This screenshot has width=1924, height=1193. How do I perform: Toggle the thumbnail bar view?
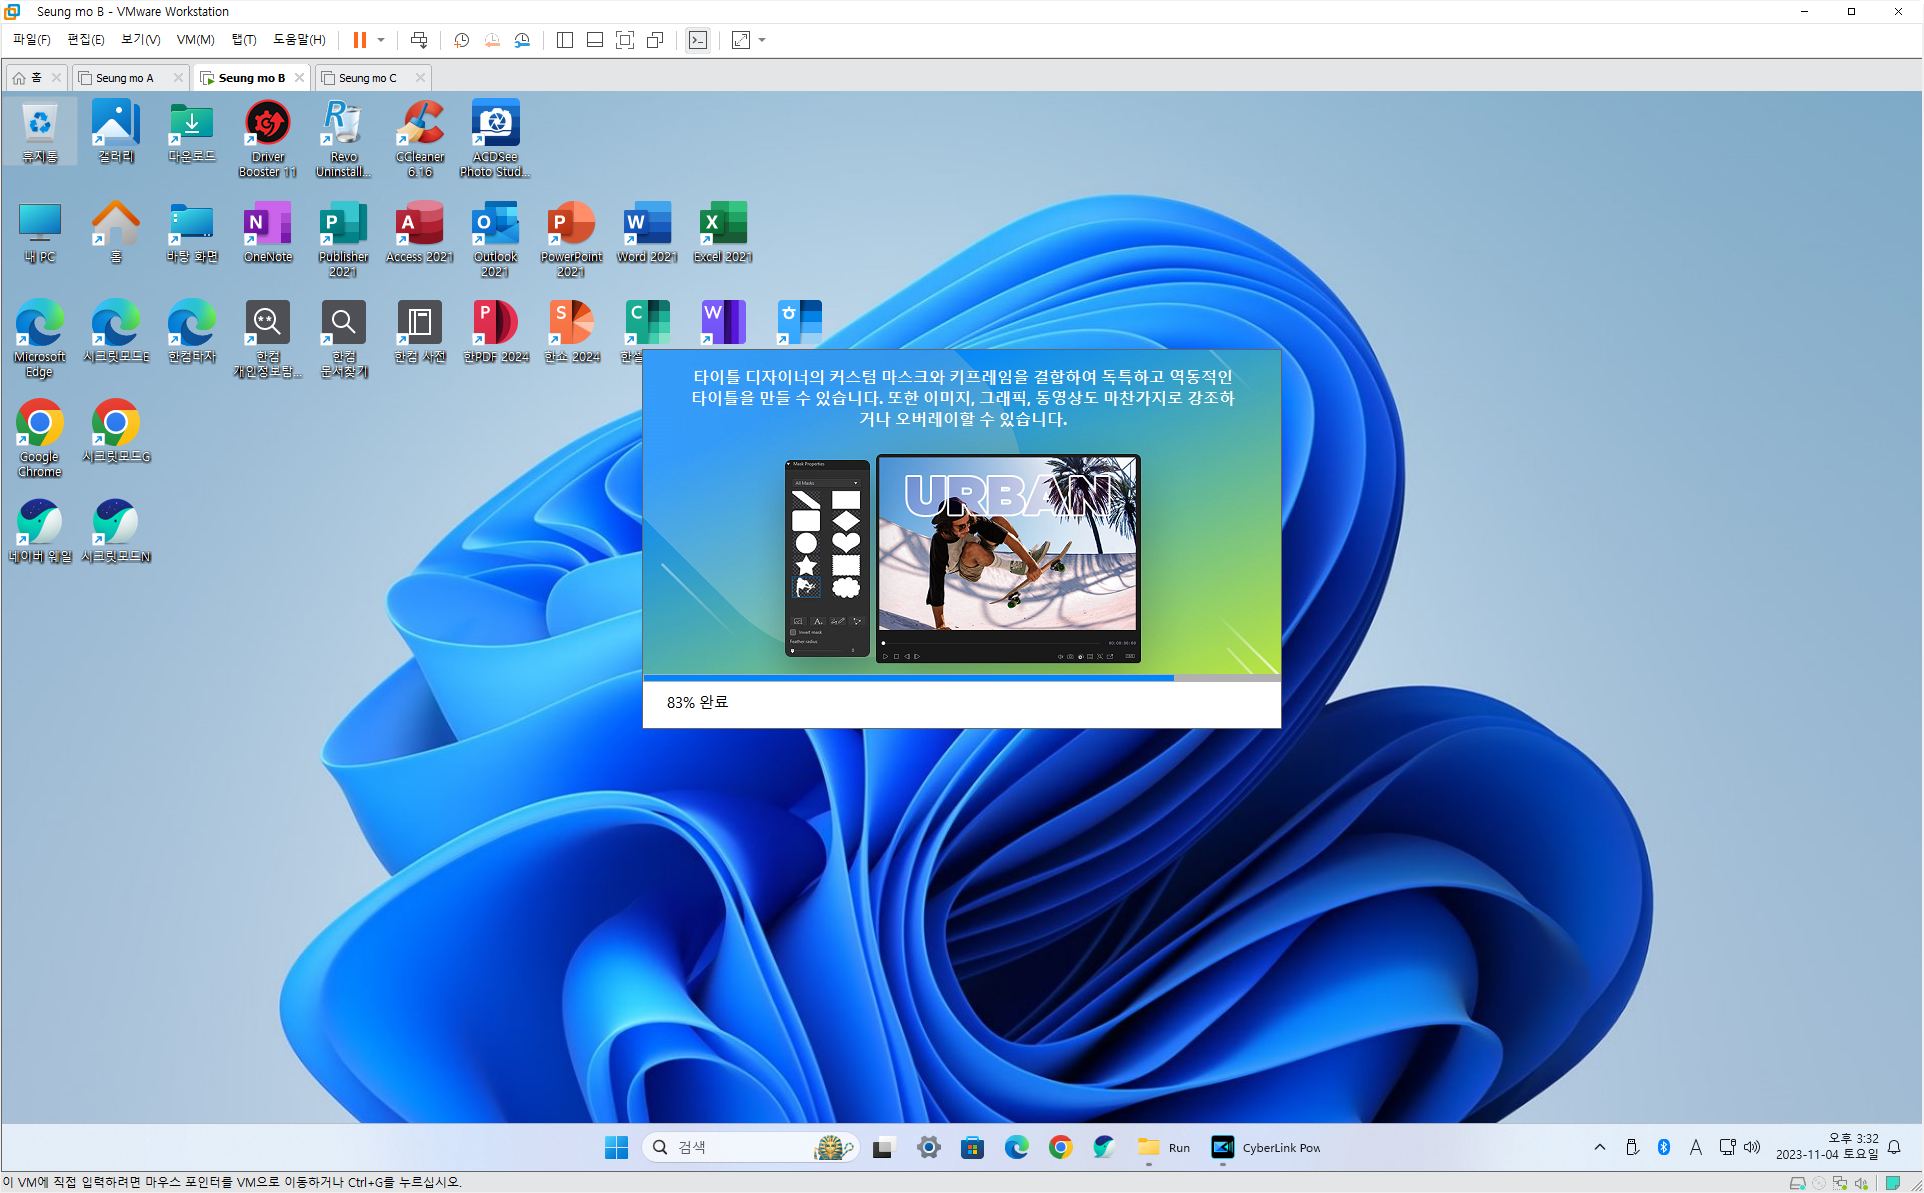[595, 40]
